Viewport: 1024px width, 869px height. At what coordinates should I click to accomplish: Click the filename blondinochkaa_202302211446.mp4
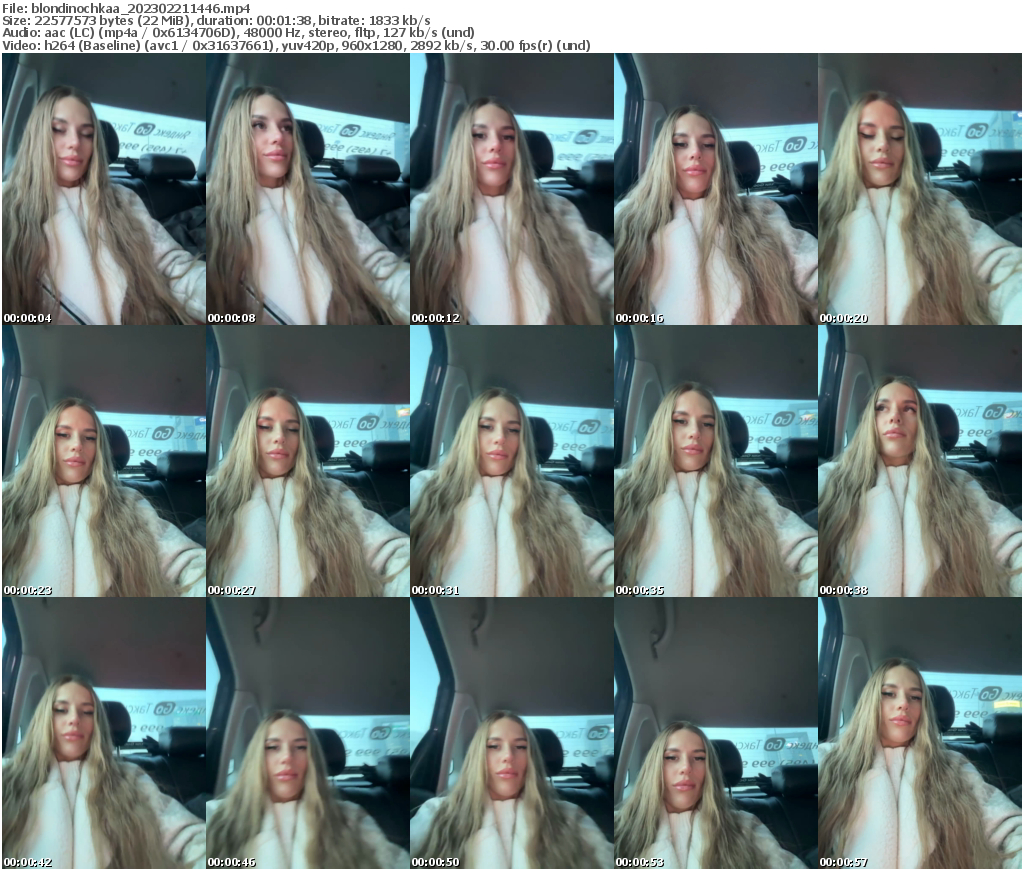pyautogui.click(x=125, y=8)
